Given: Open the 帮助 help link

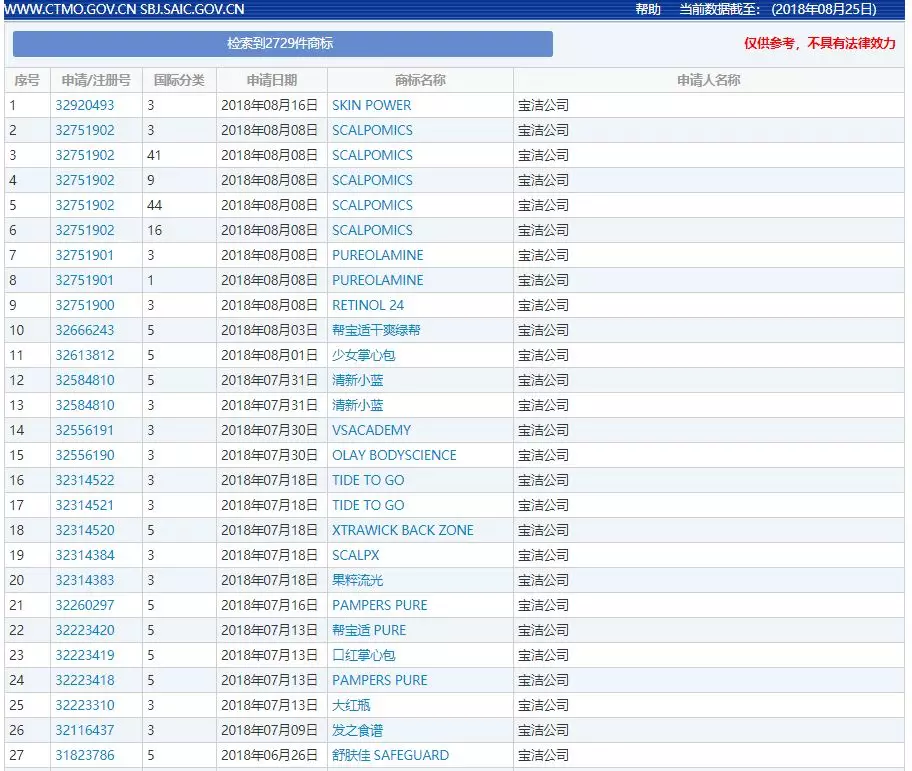Looking at the screenshot, I should click(647, 9).
